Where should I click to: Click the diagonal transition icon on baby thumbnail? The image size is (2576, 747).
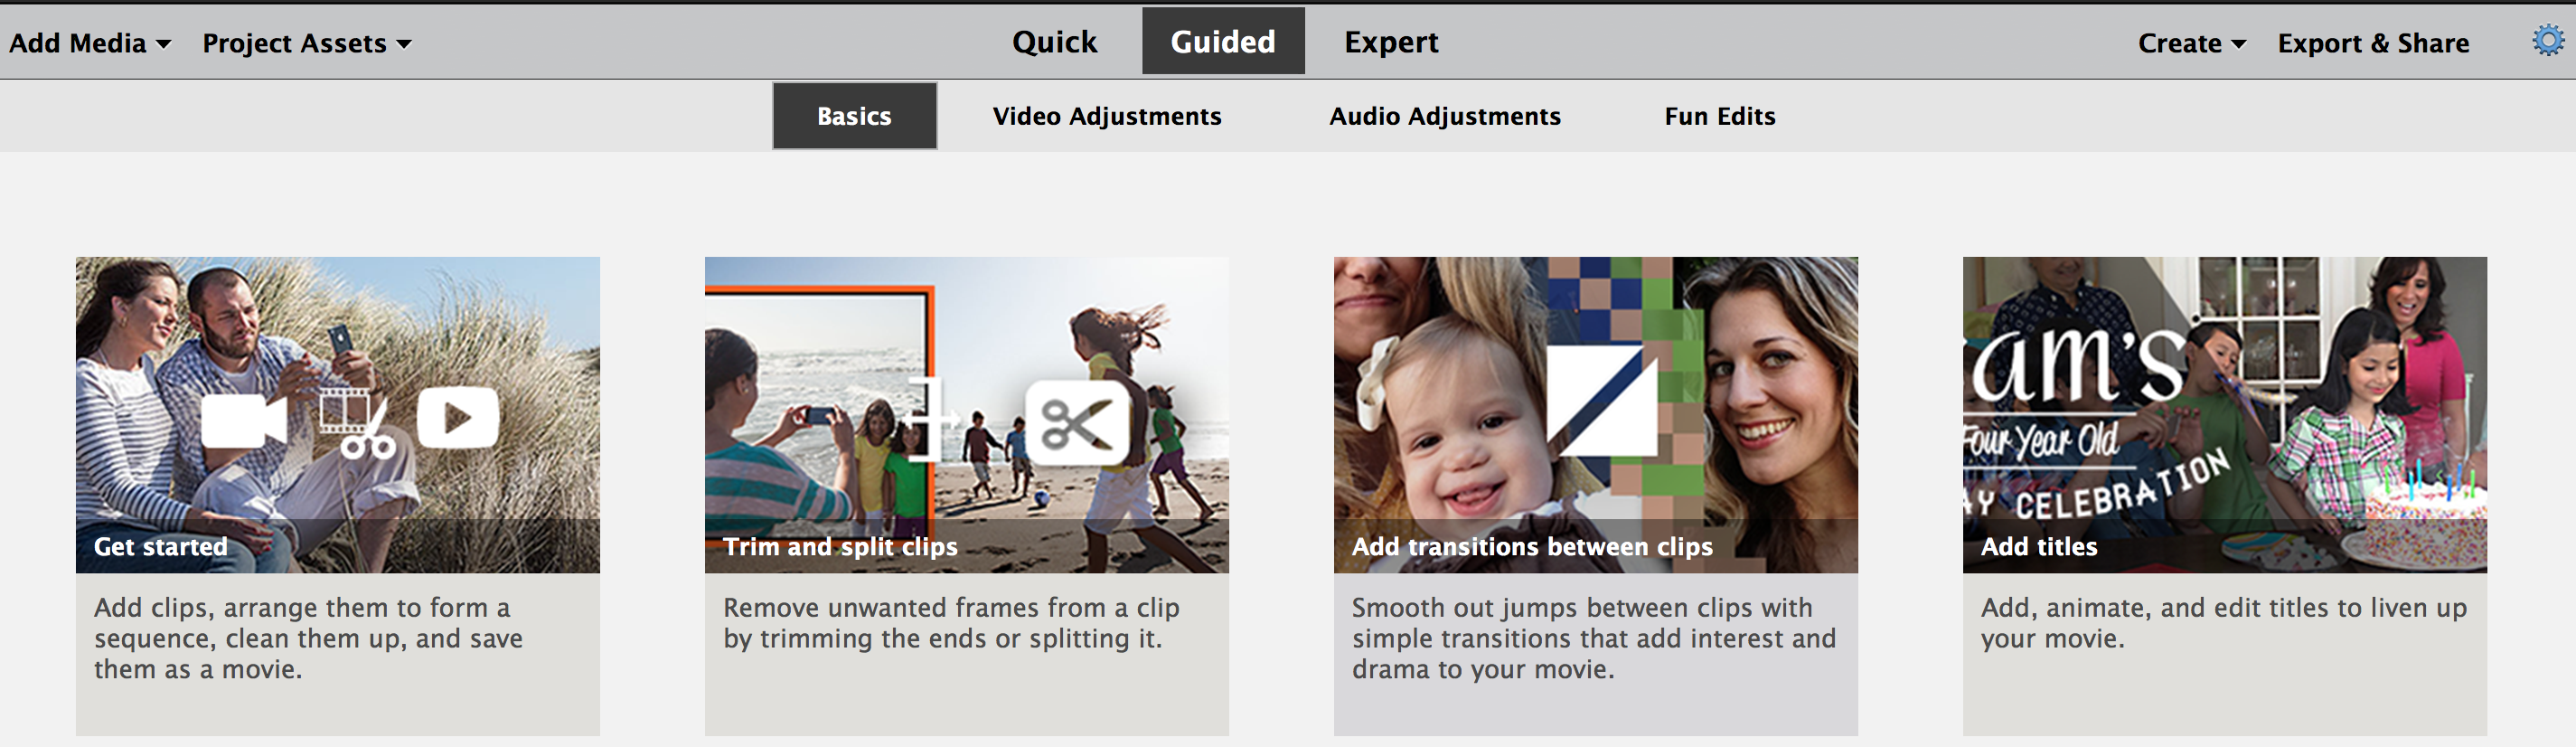(1601, 401)
